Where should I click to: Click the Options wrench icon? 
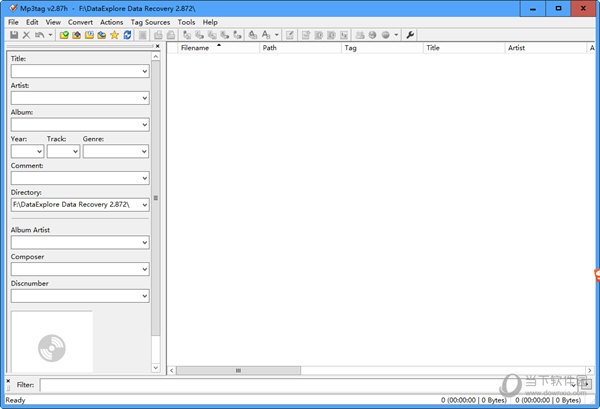coord(410,35)
